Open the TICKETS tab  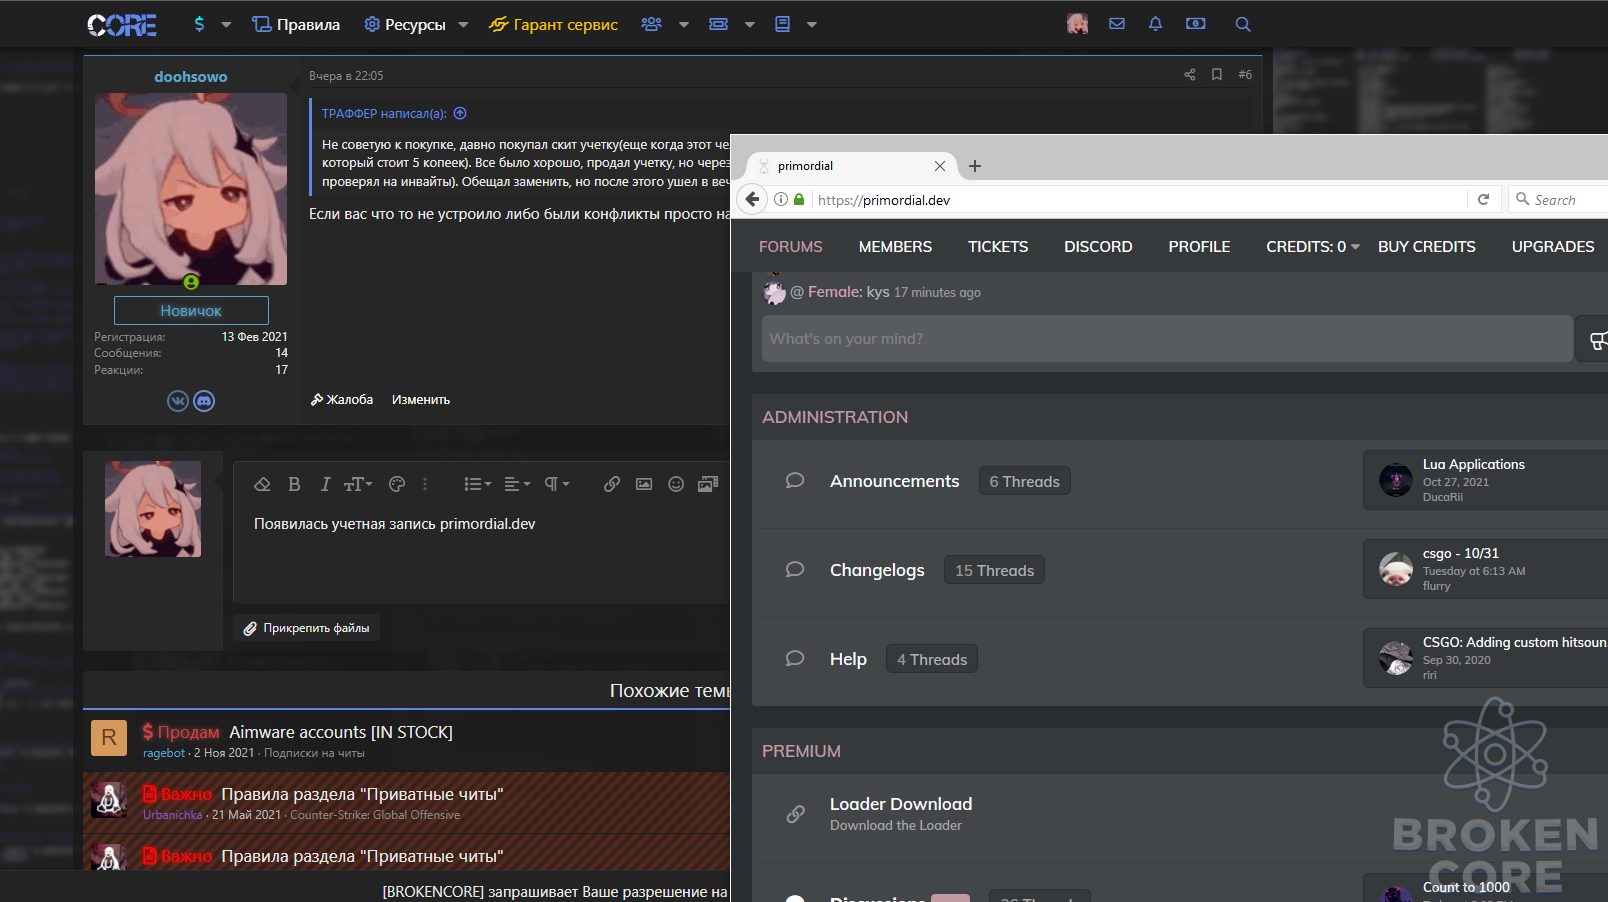pos(998,246)
